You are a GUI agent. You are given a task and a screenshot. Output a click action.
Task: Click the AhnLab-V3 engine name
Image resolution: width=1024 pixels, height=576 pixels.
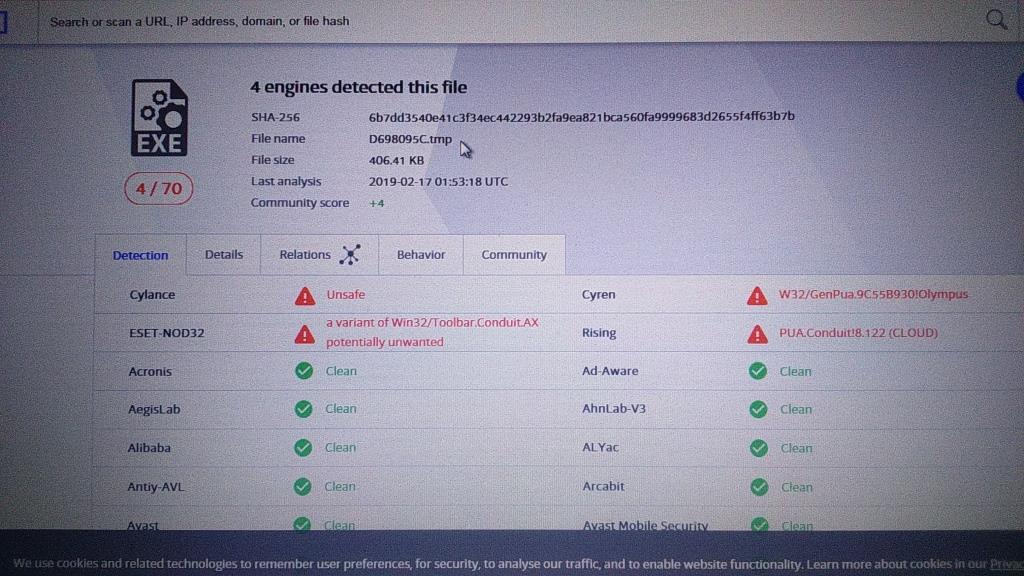tap(614, 409)
